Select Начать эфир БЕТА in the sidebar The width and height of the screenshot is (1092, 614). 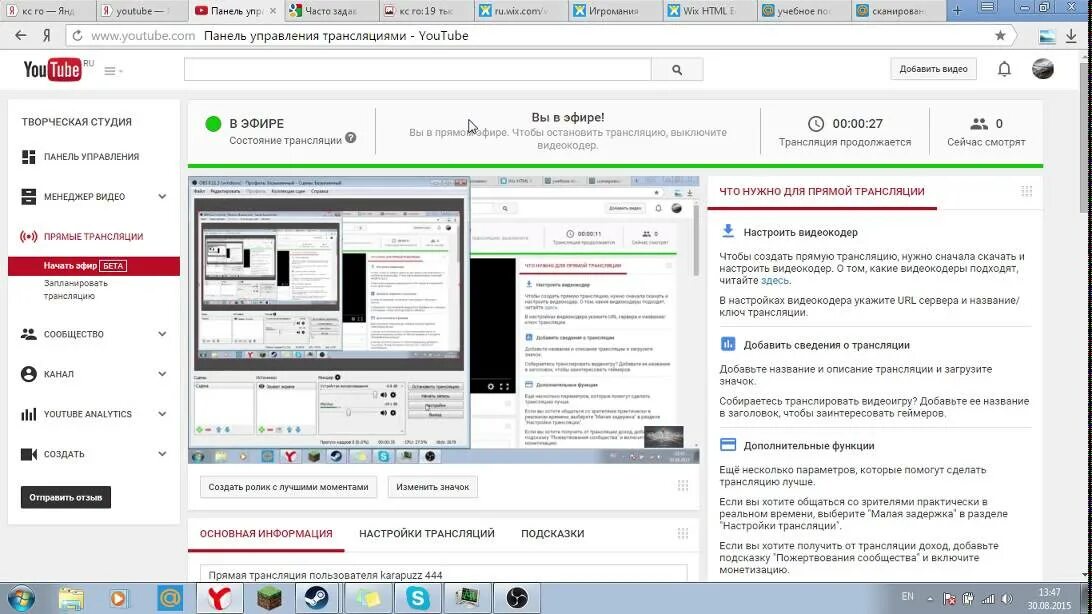[x=94, y=266]
